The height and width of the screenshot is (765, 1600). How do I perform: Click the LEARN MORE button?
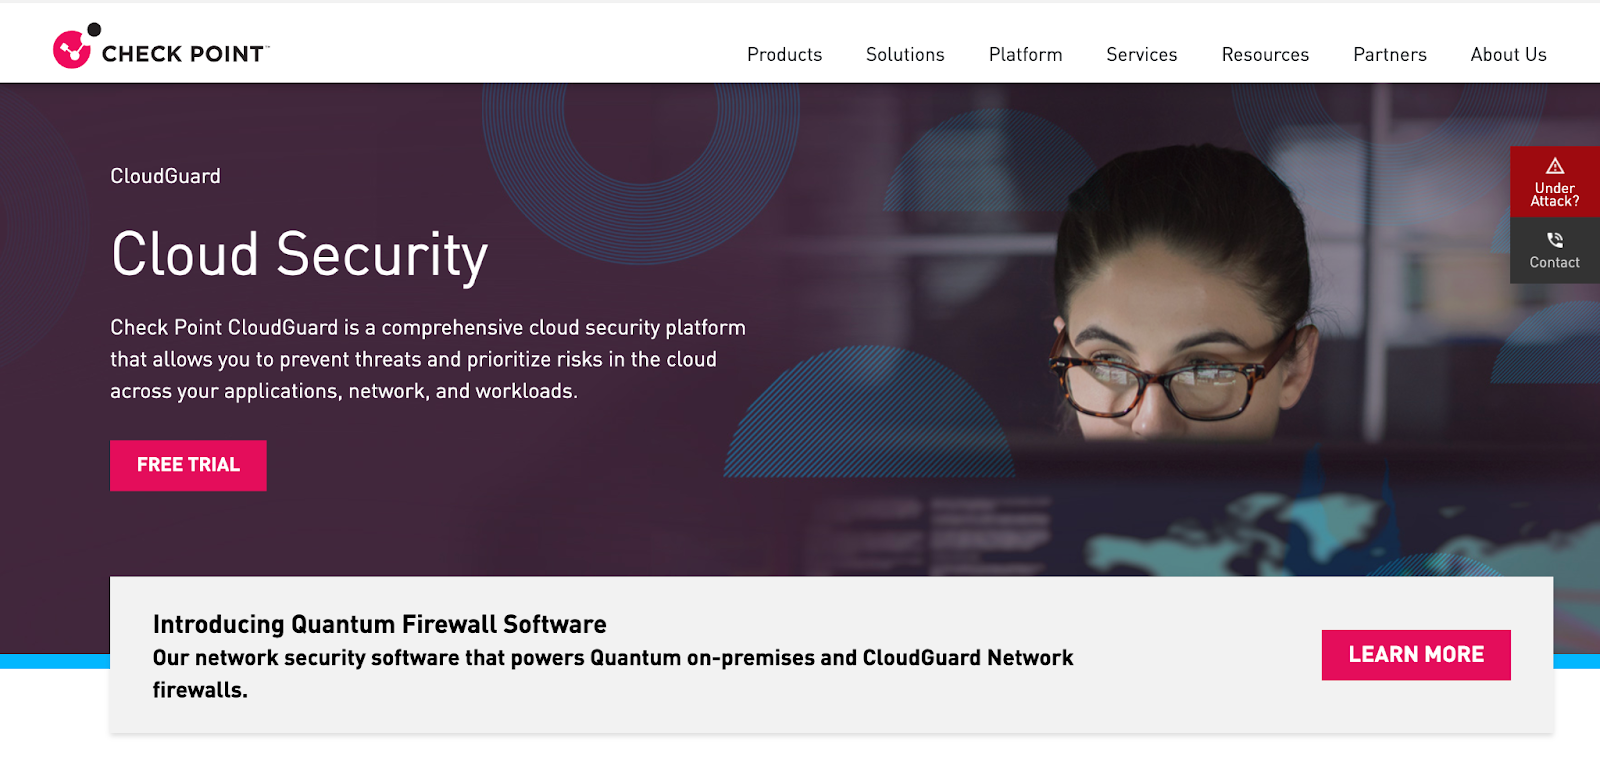pyautogui.click(x=1416, y=655)
